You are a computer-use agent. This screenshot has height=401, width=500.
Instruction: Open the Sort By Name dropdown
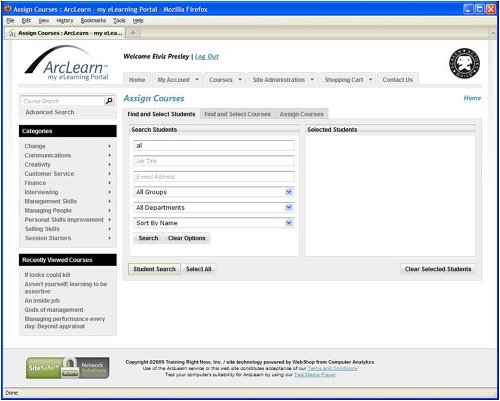click(x=214, y=223)
